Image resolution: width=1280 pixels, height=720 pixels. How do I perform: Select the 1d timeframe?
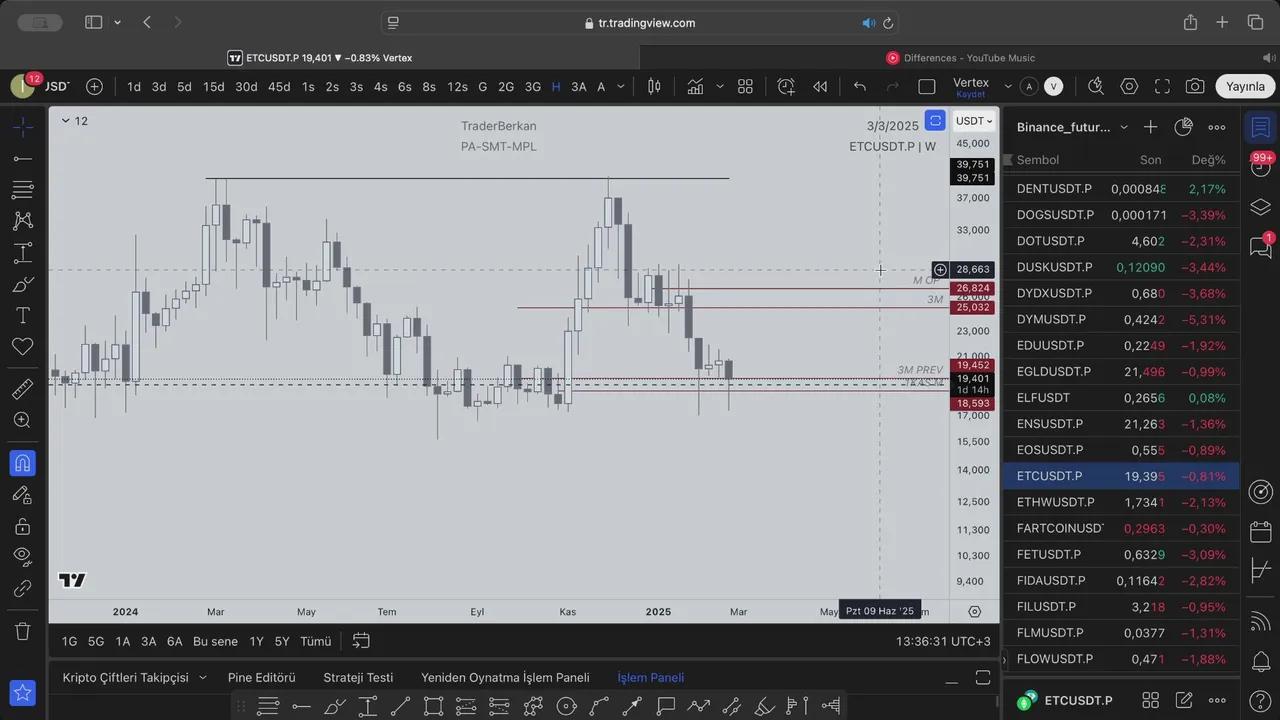134,87
